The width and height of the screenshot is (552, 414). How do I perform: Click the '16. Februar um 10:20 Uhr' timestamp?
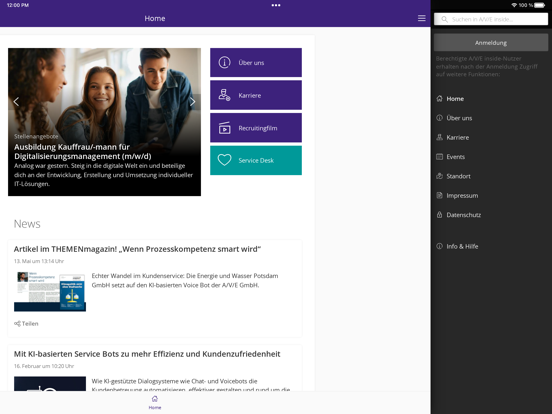tap(44, 366)
